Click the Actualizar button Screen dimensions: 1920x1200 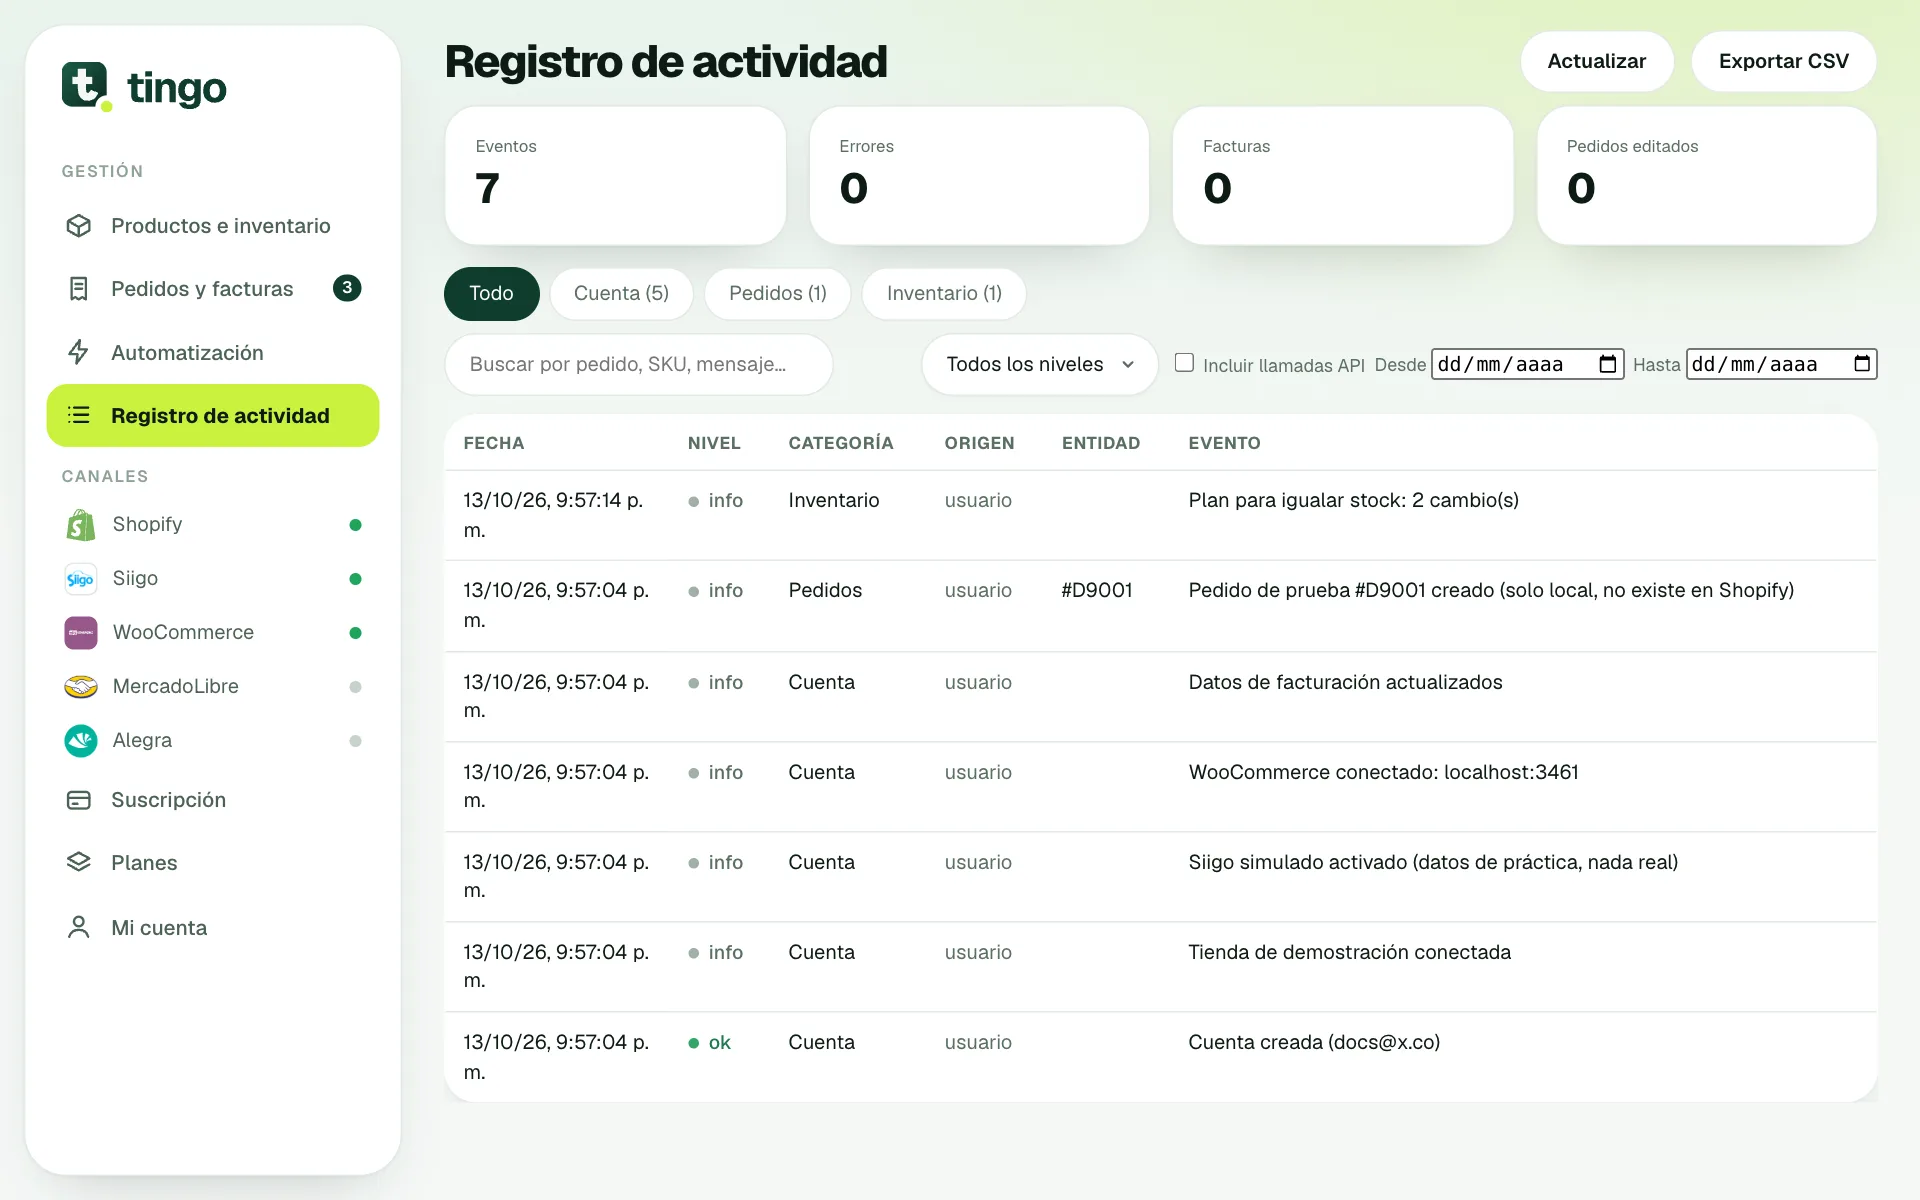1596,61
